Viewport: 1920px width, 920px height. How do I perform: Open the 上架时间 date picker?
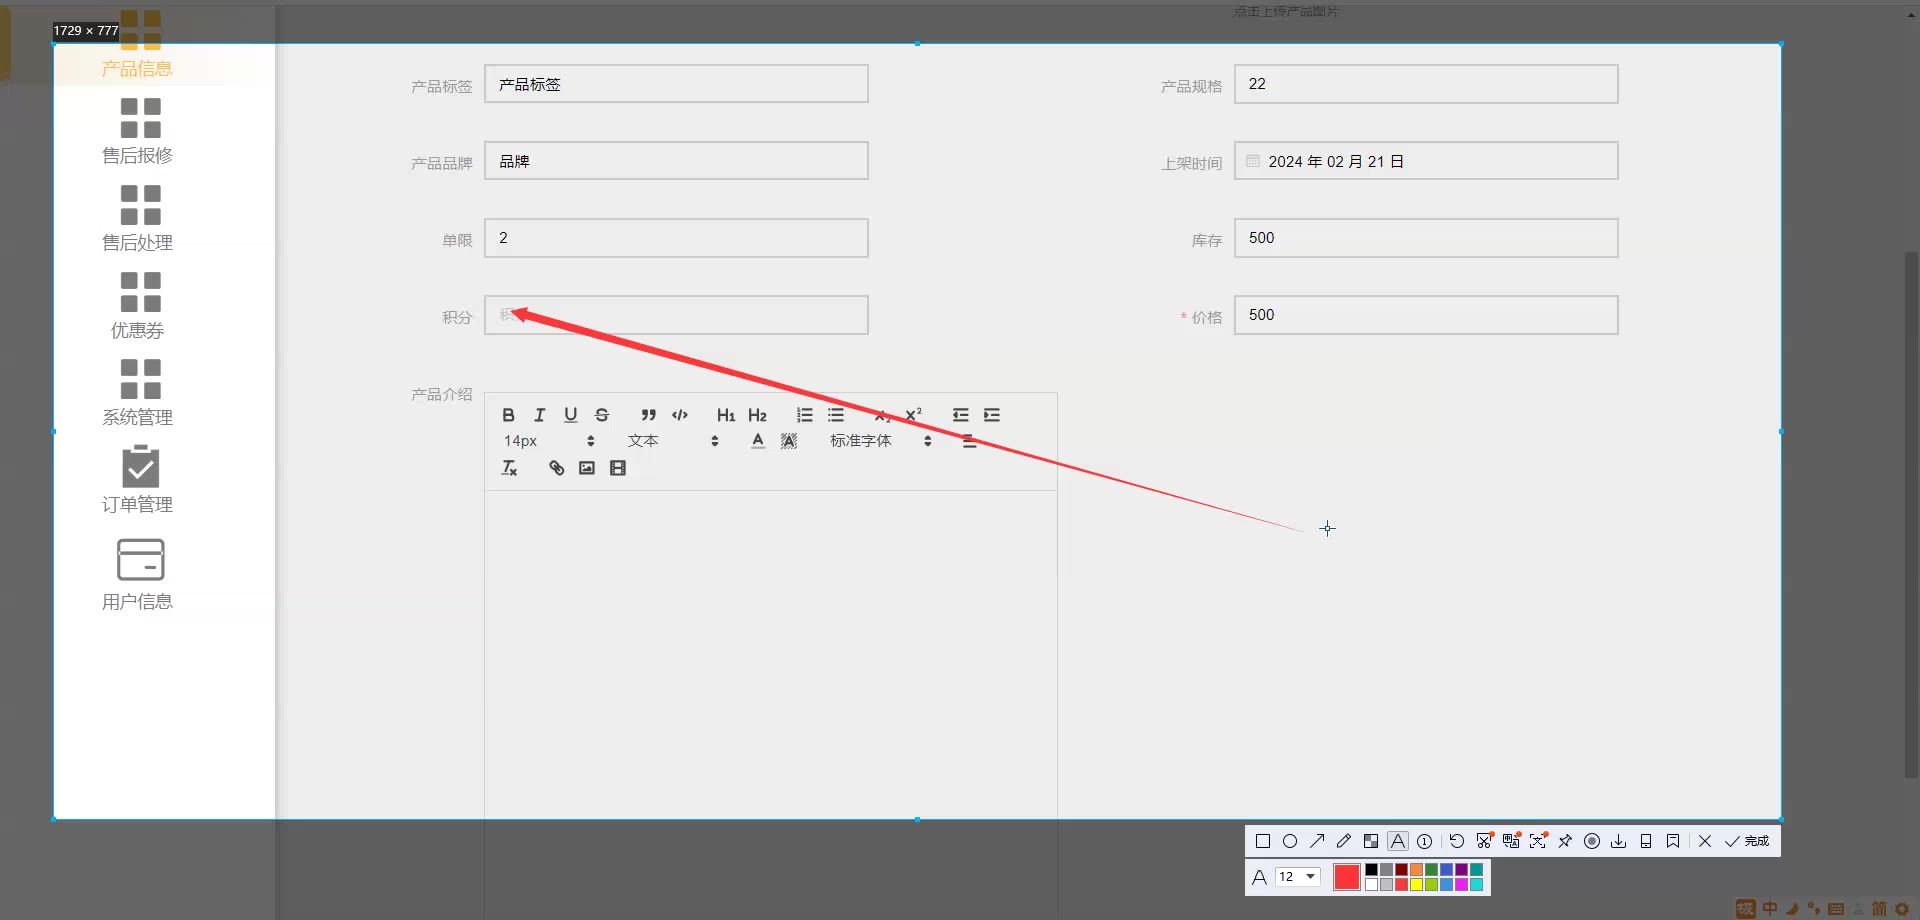click(x=1426, y=161)
